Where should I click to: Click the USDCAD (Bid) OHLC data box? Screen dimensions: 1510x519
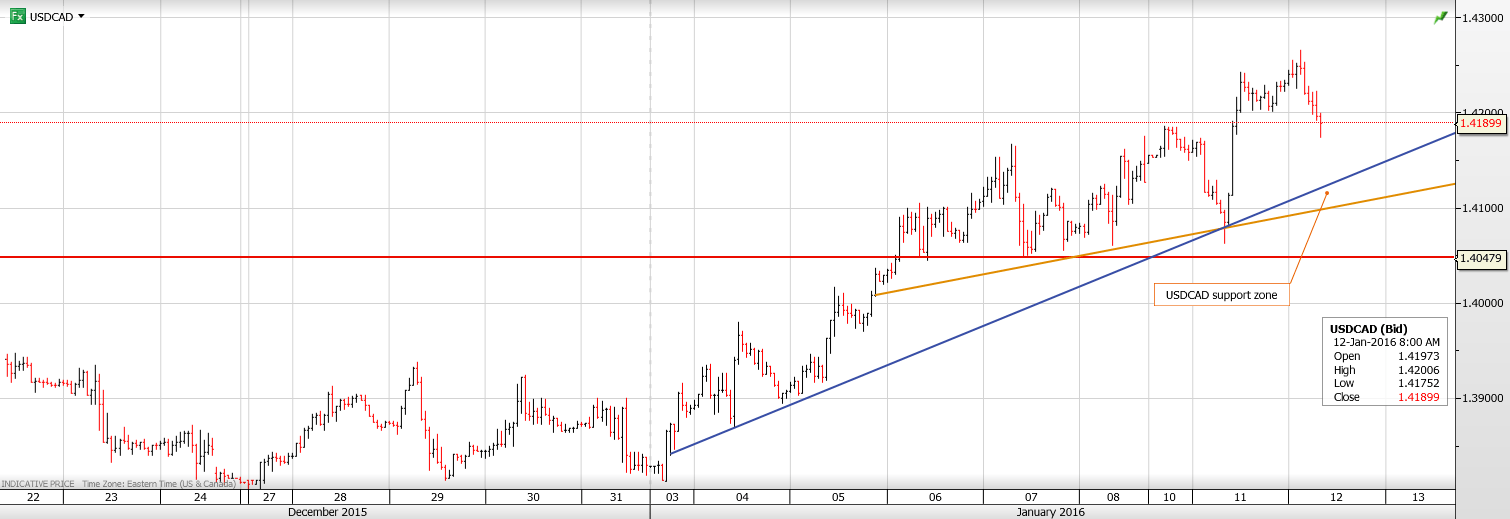point(1385,363)
